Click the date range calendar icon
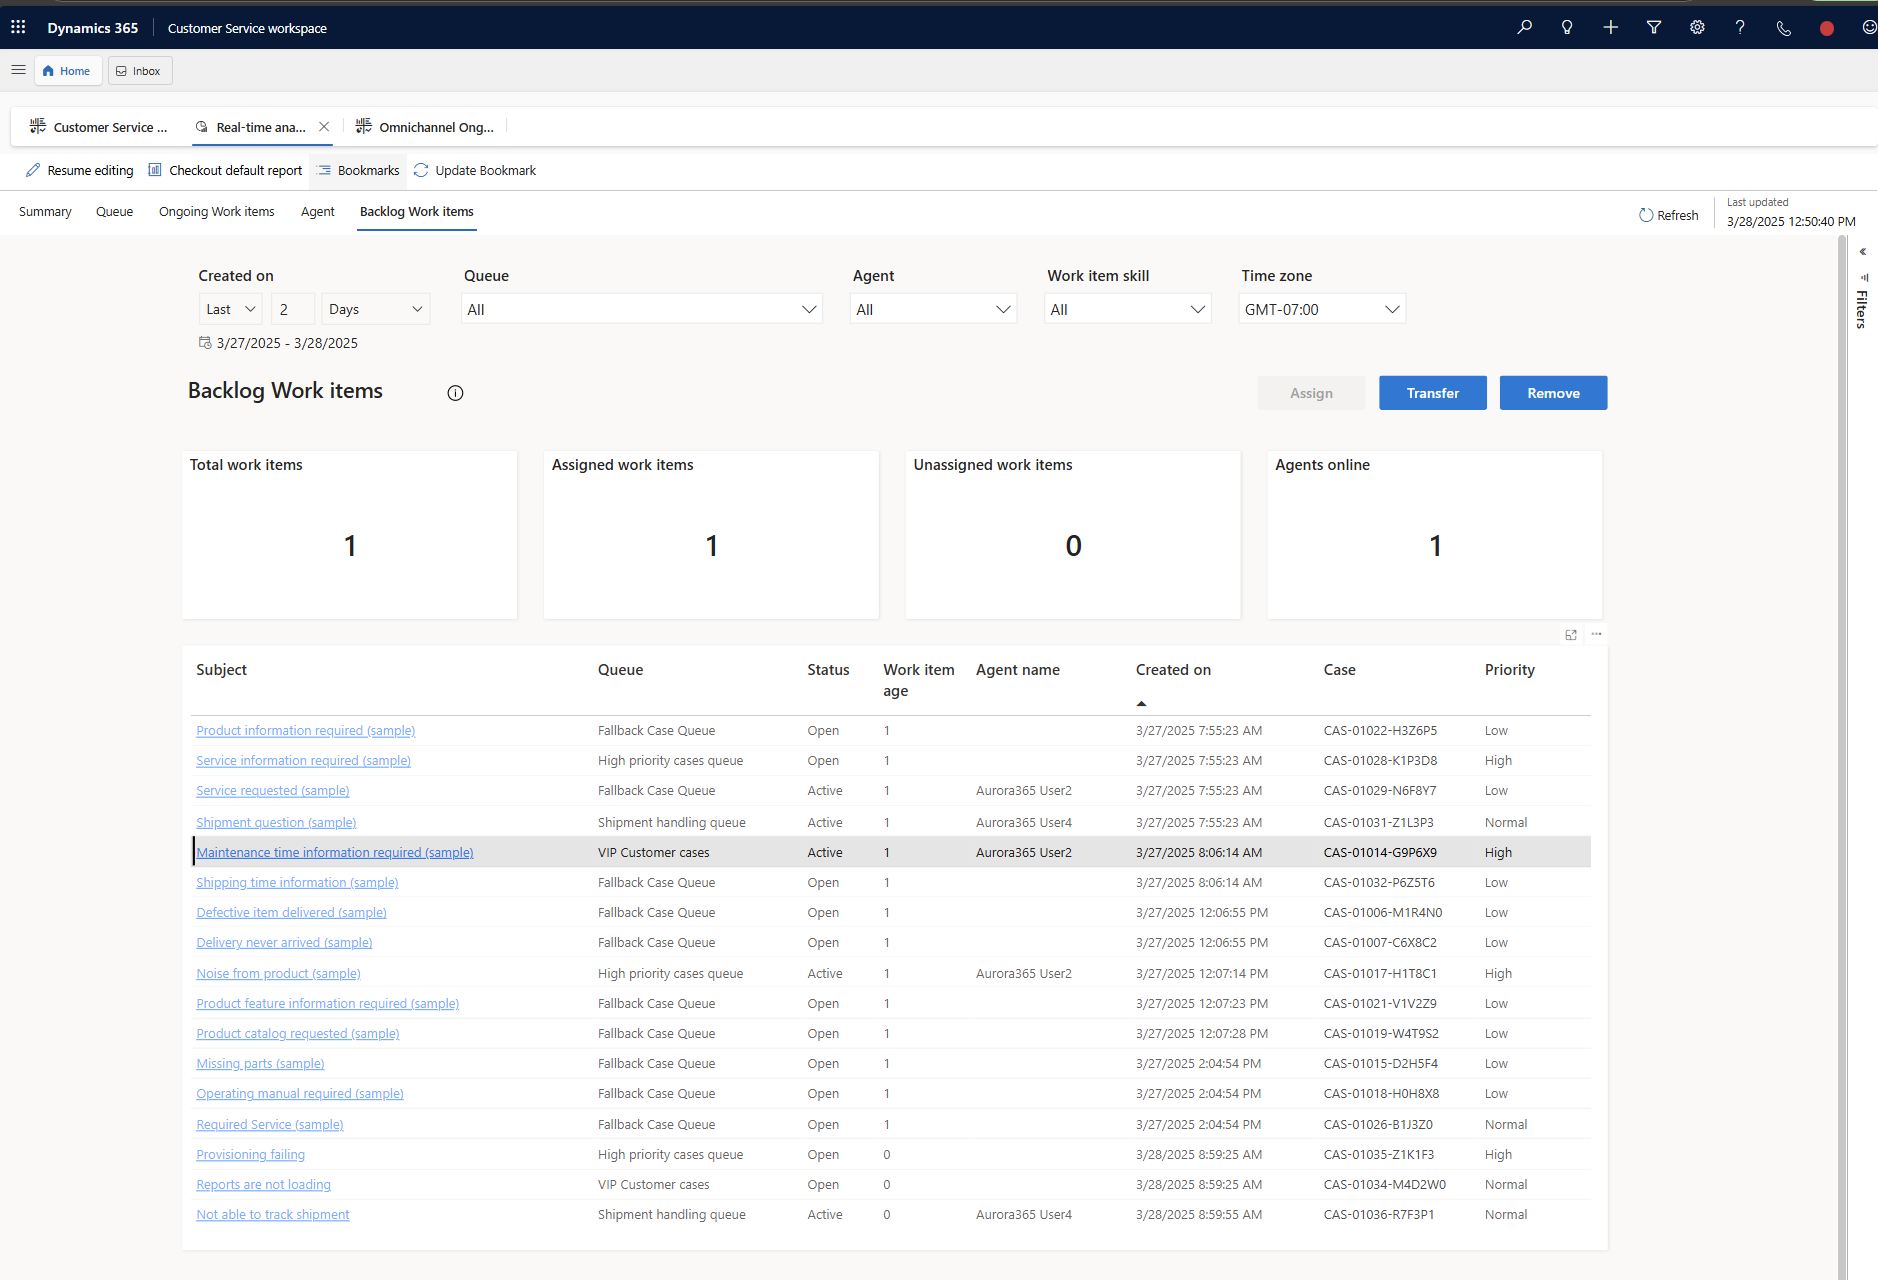1878x1280 pixels. [205, 343]
